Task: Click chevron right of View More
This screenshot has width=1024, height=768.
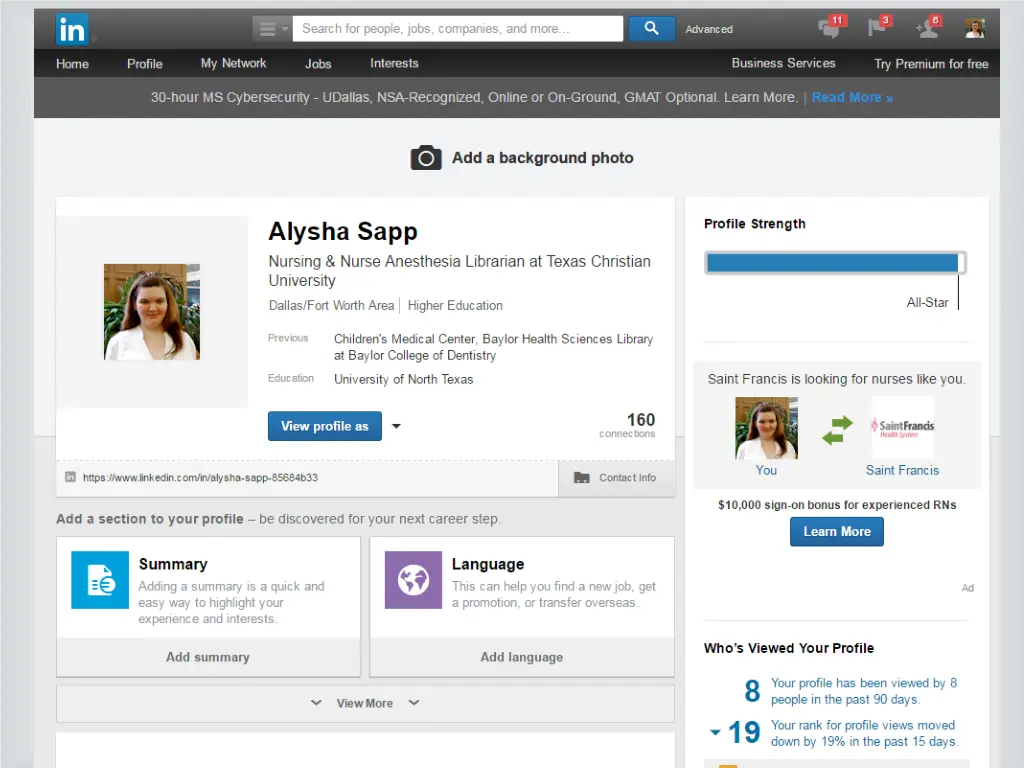Action: (414, 703)
